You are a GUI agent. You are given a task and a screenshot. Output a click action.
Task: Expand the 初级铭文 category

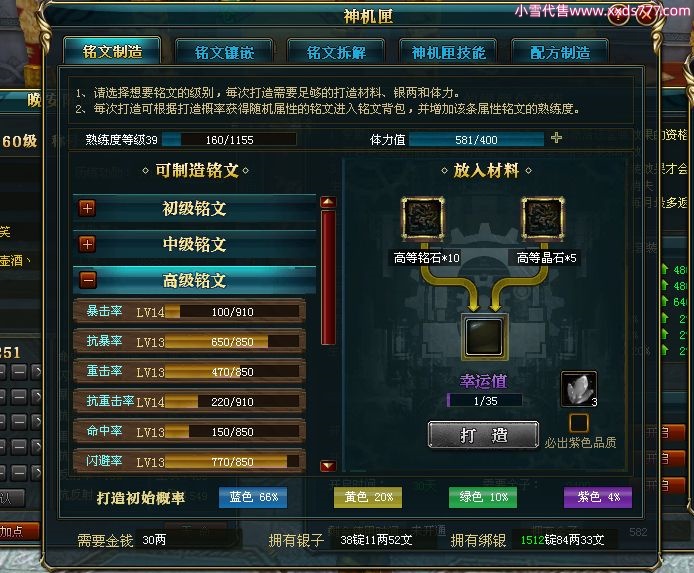click(x=87, y=208)
